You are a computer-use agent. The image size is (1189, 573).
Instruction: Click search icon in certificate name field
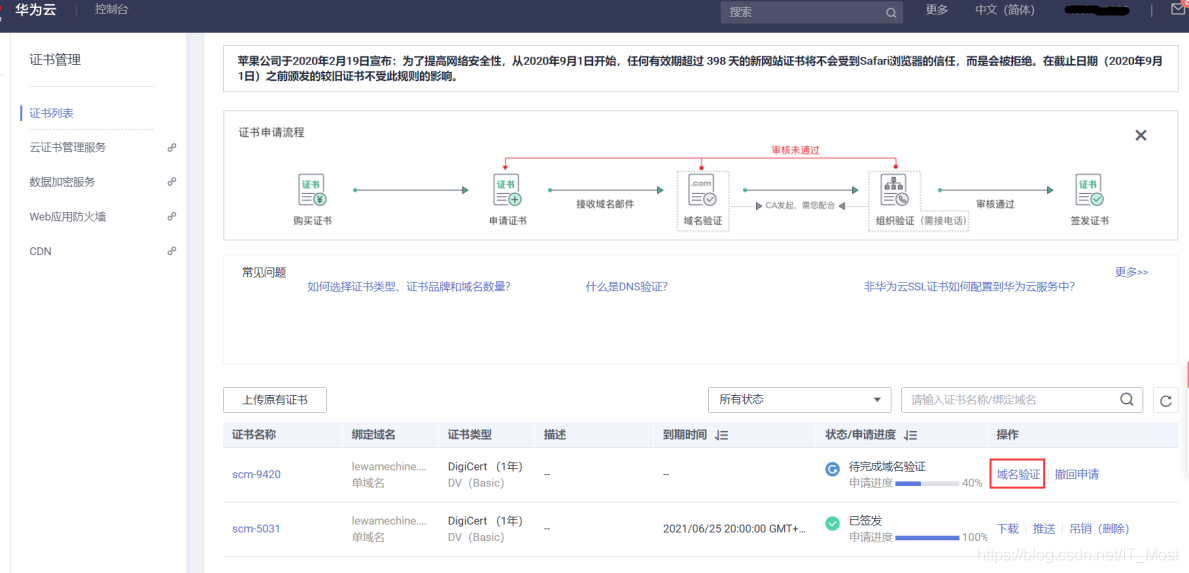click(1127, 399)
